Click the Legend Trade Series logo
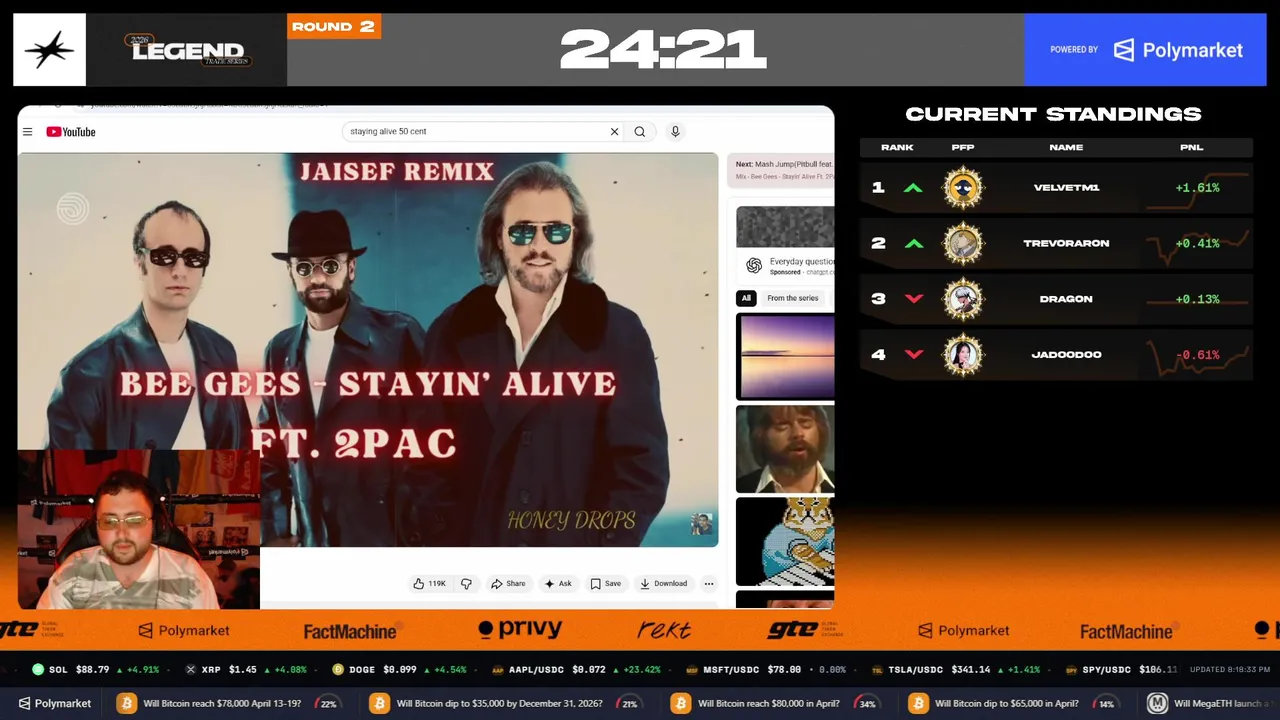The width and height of the screenshot is (1280, 720). click(x=187, y=50)
